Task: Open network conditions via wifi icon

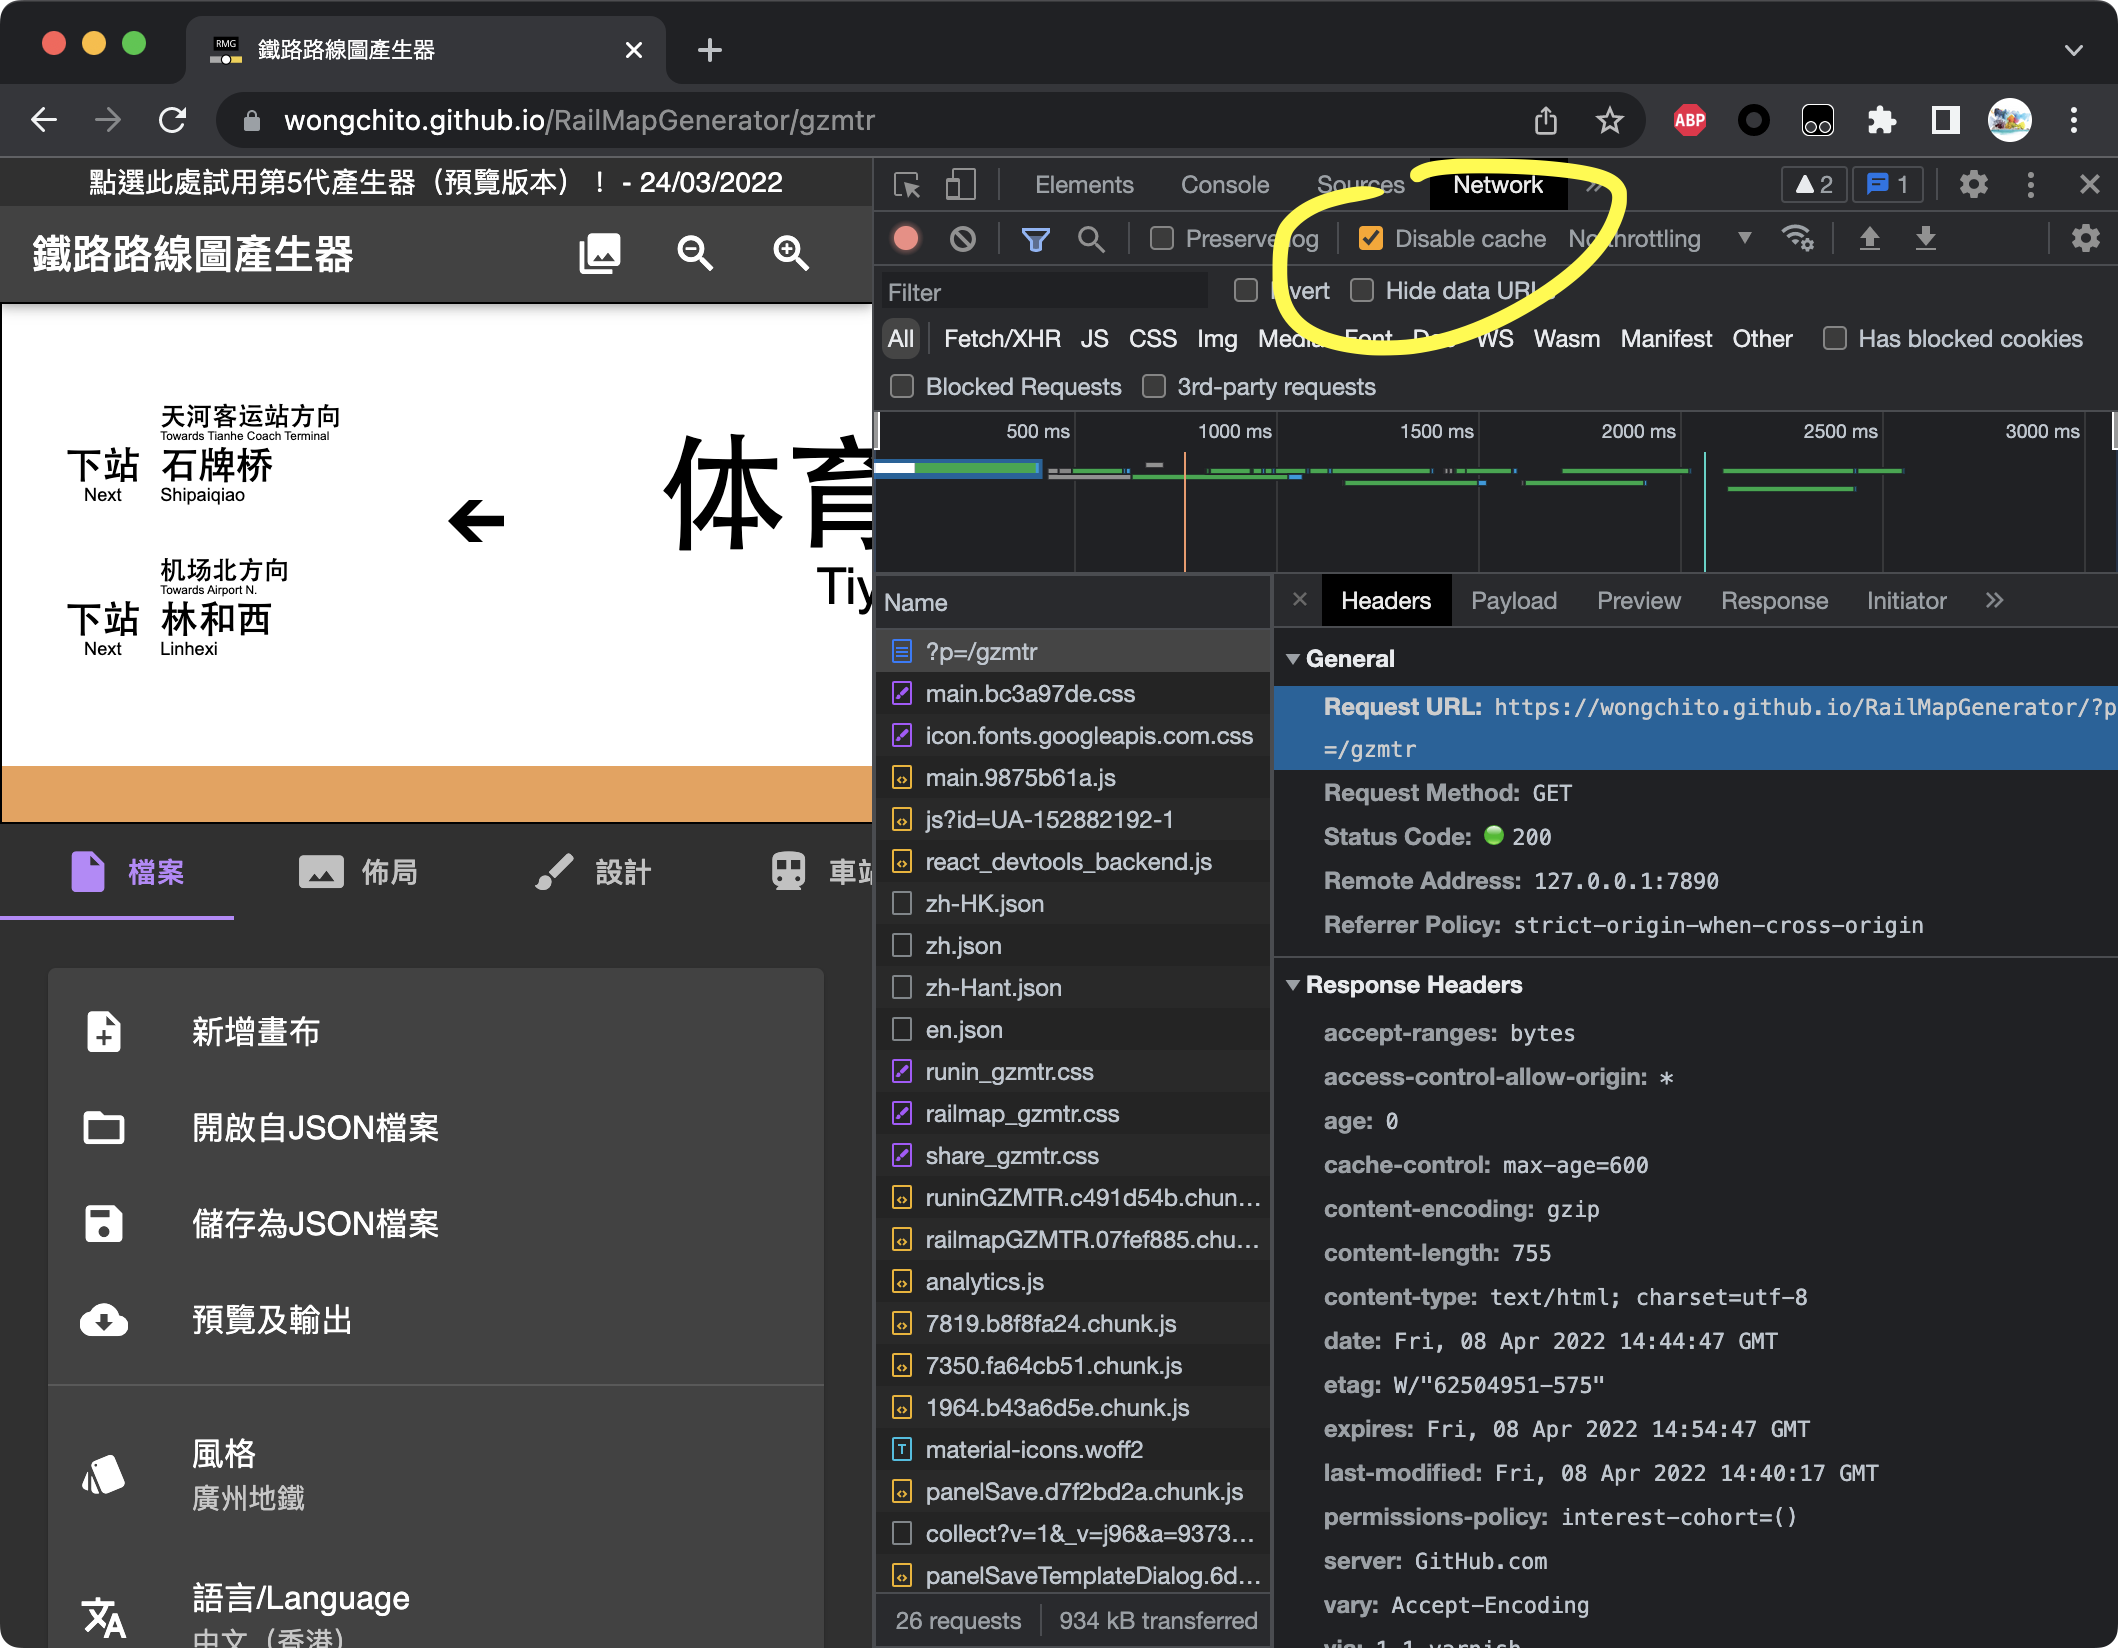Action: pyautogui.click(x=1797, y=238)
